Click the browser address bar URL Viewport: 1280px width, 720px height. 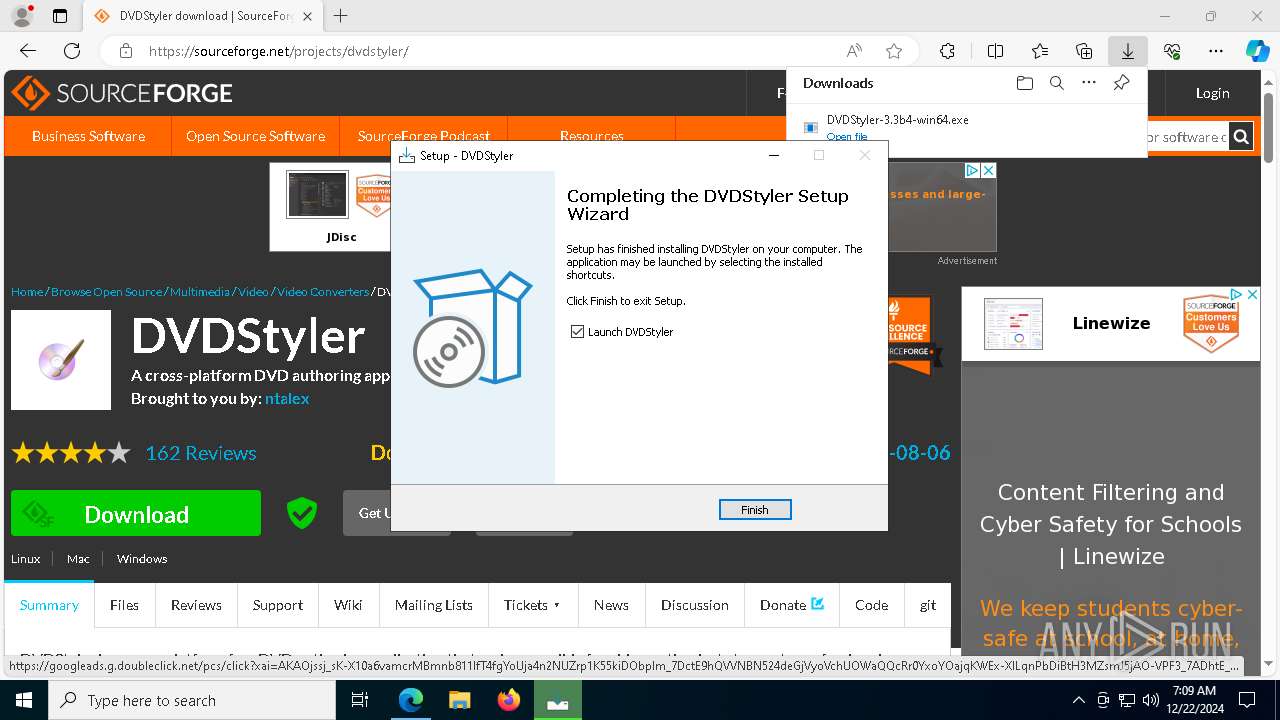coord(278,51)
